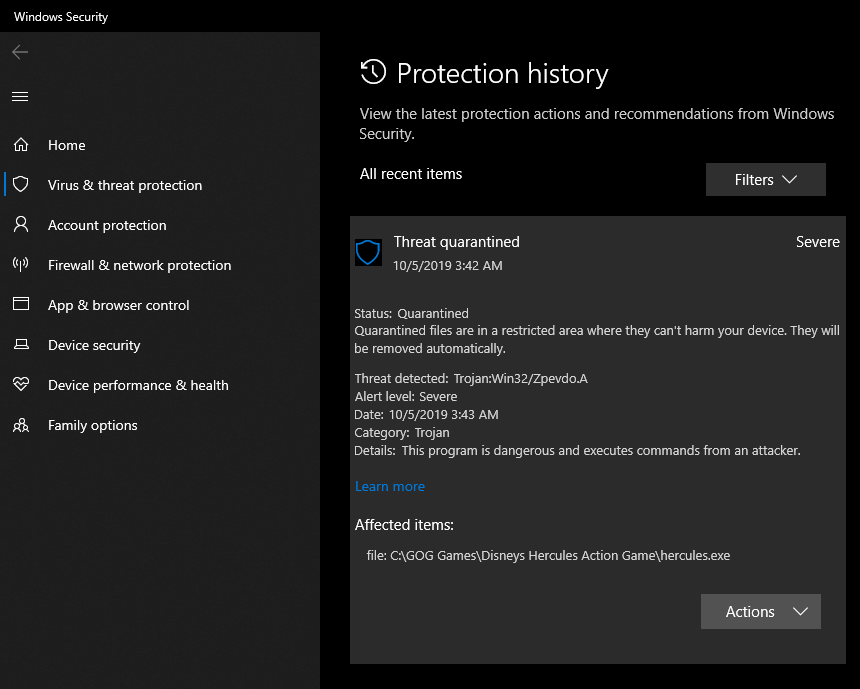The image size is (860, 689).
Task: Click the Family options people icon
Action: pyautogui.click(x=21, y=425)
